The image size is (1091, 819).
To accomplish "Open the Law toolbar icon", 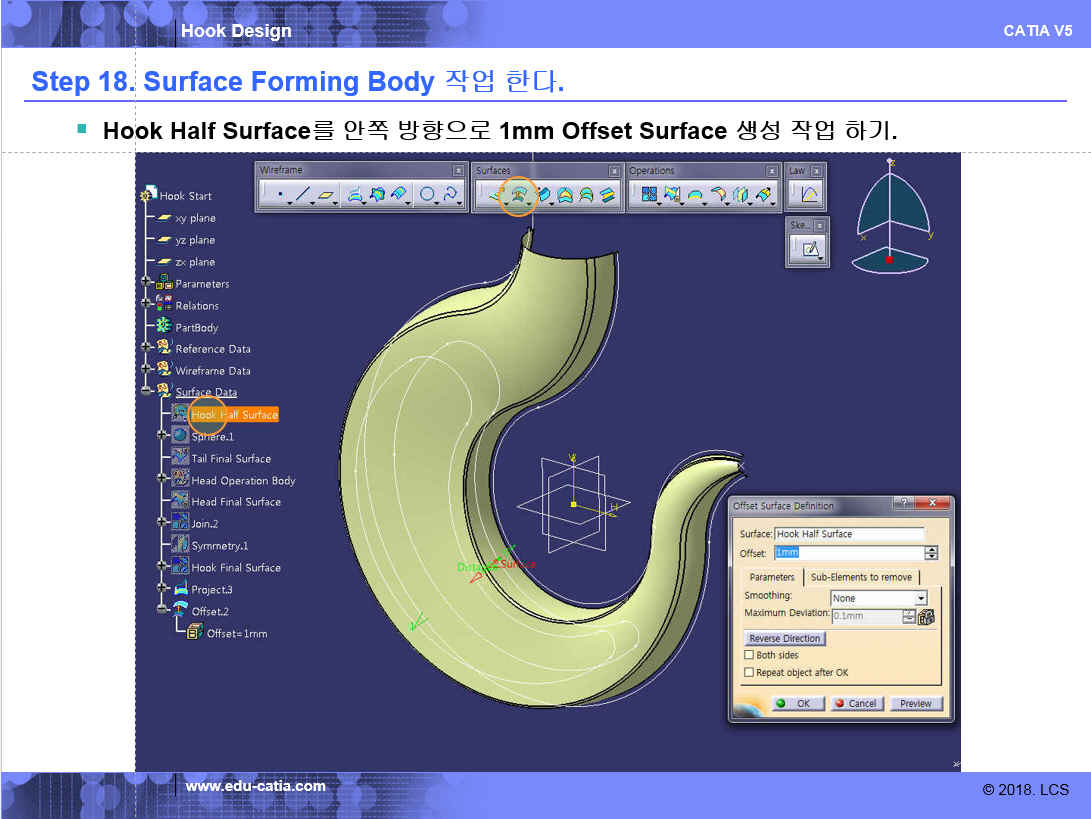I will (809, 195).
